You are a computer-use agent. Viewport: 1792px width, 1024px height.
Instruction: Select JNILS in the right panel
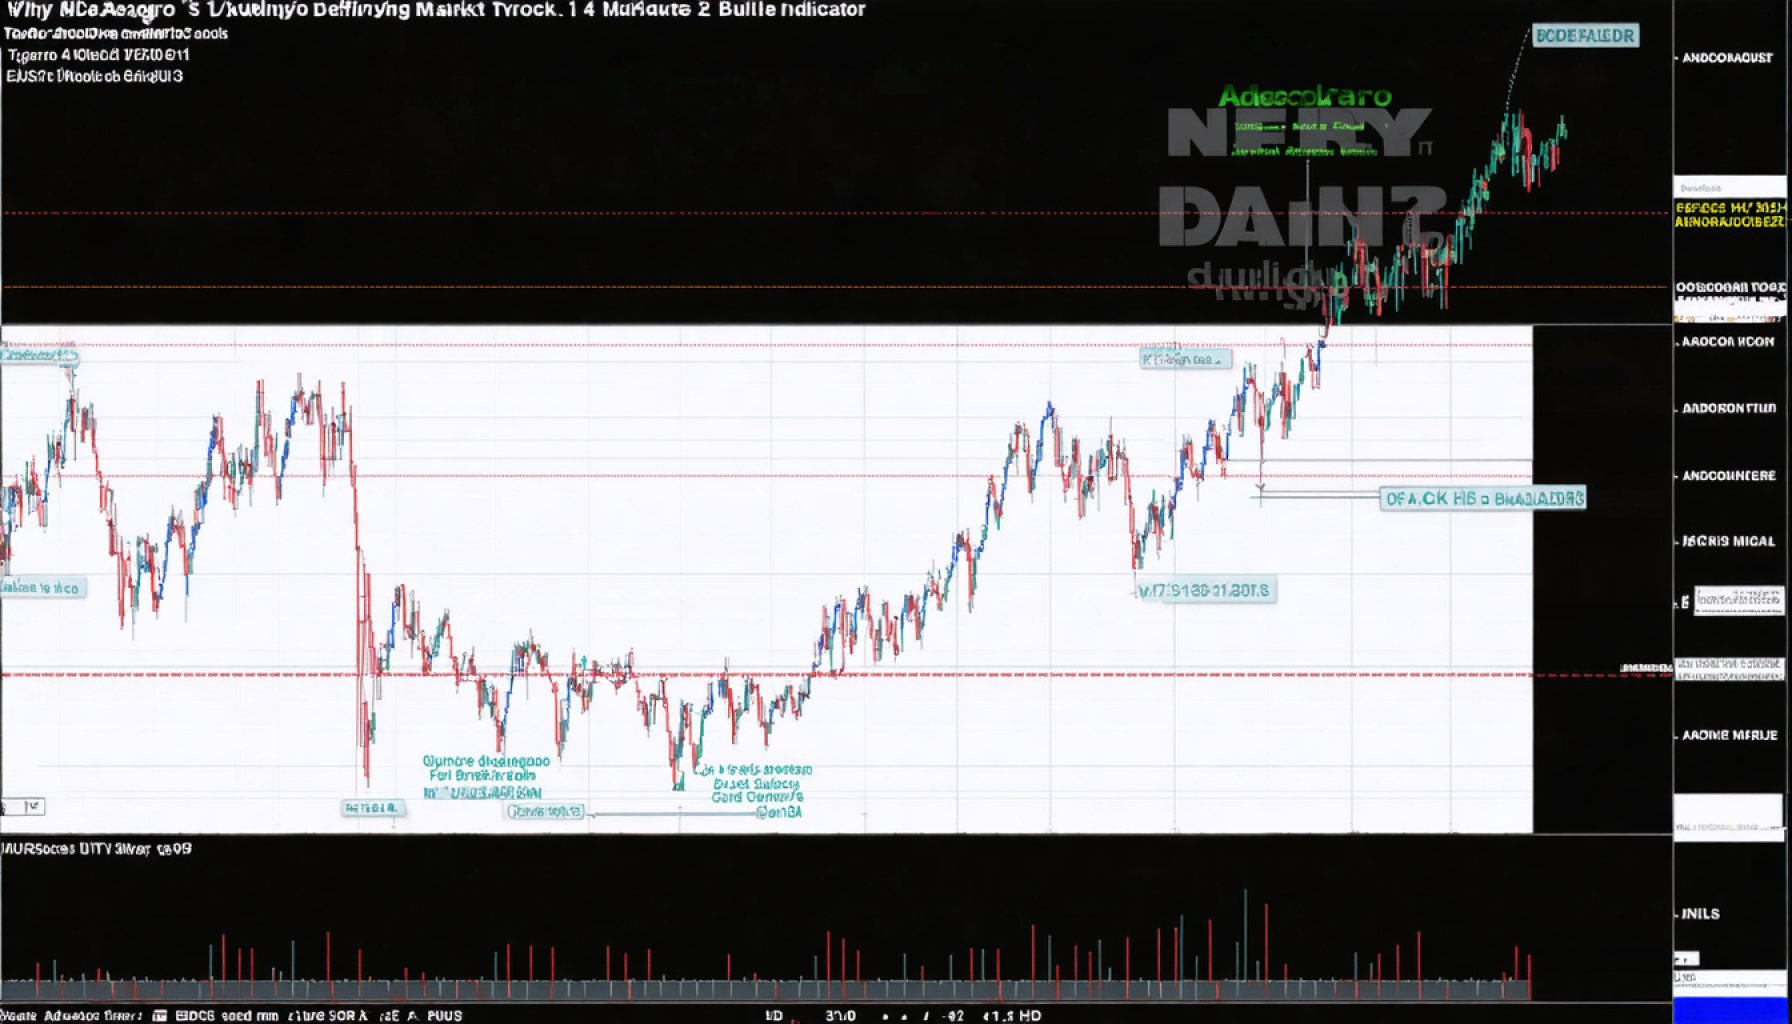(1700, 914)
